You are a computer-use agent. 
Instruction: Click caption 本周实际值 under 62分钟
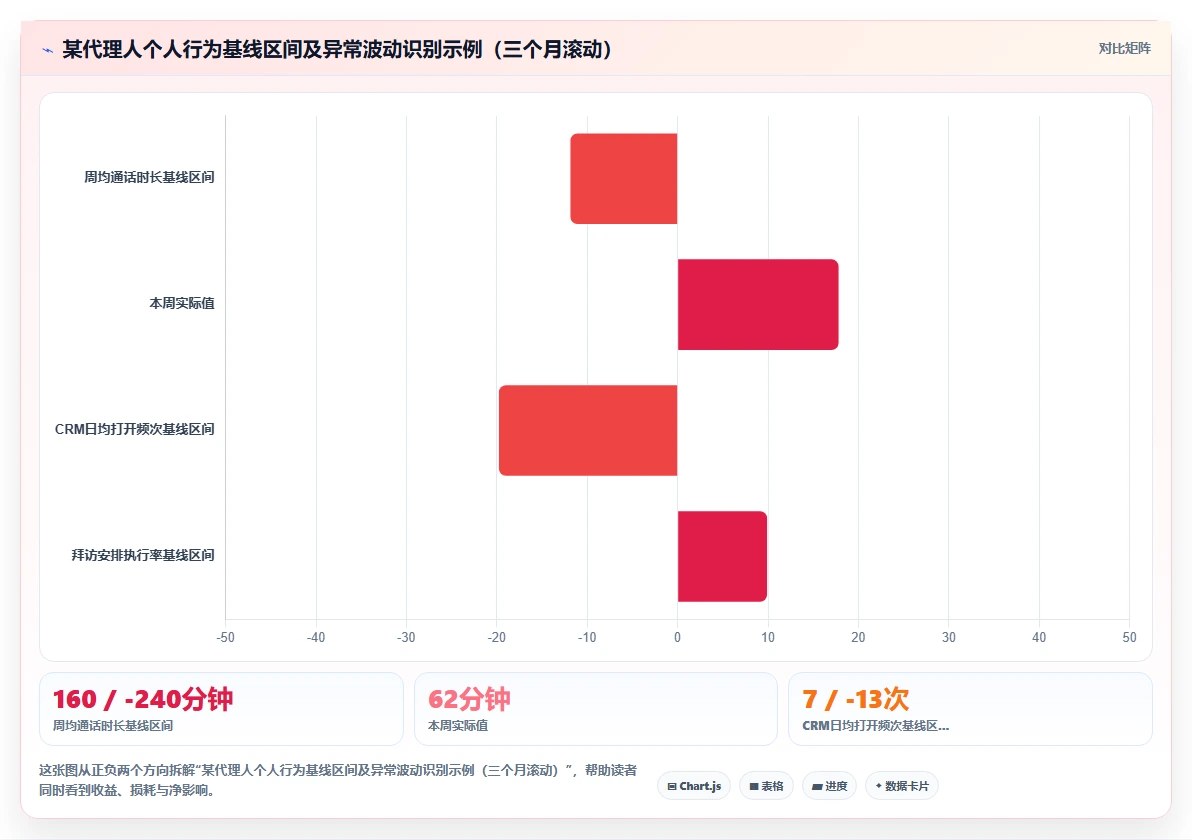(458, 726)
